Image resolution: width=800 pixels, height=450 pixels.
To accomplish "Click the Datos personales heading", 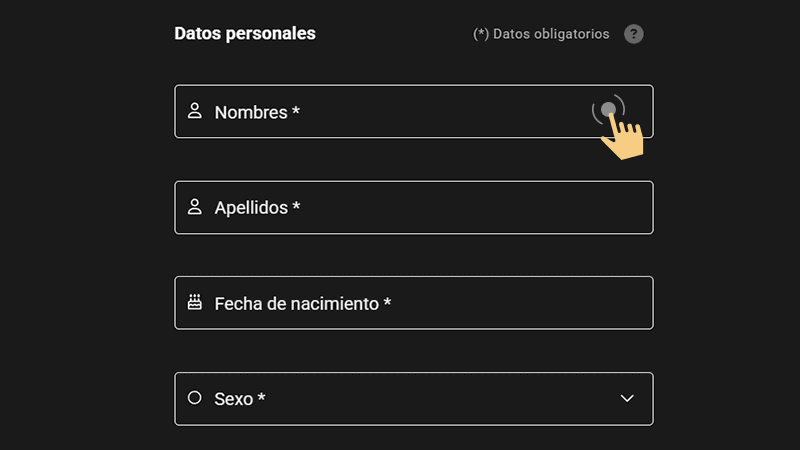I will (245, 33).
